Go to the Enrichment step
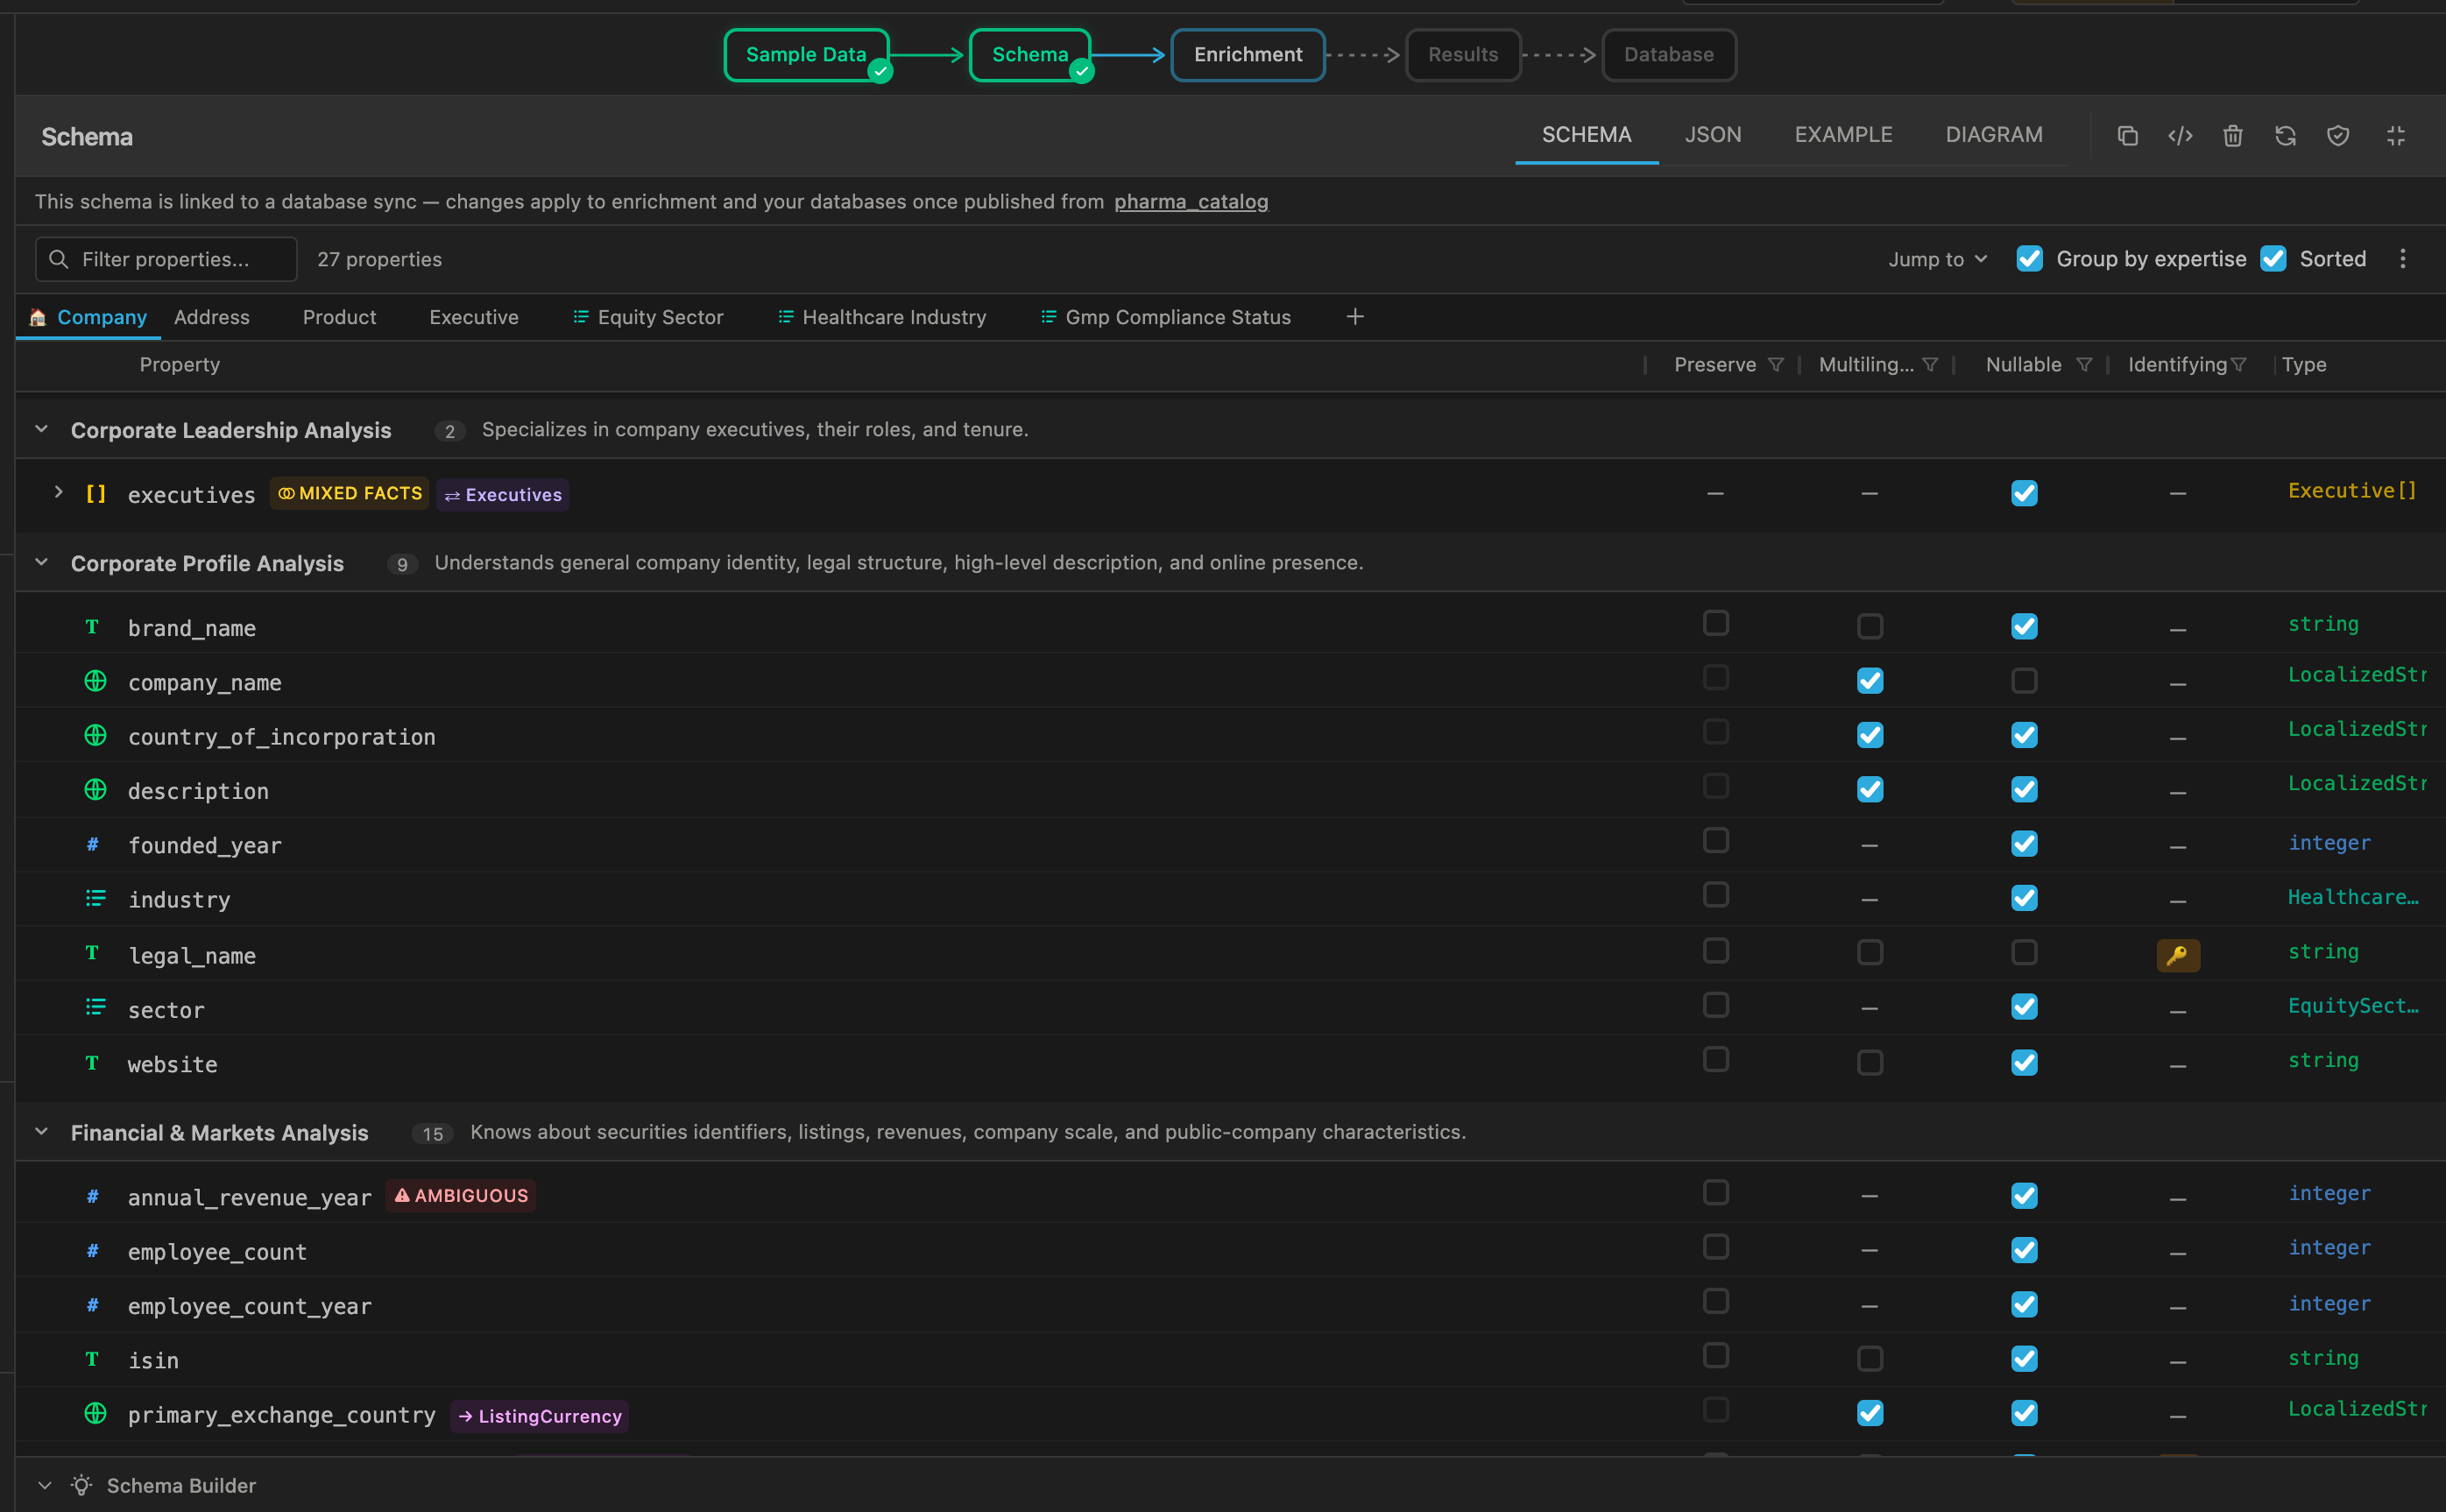The image size is (2446, 1512). pos(1247,55)
